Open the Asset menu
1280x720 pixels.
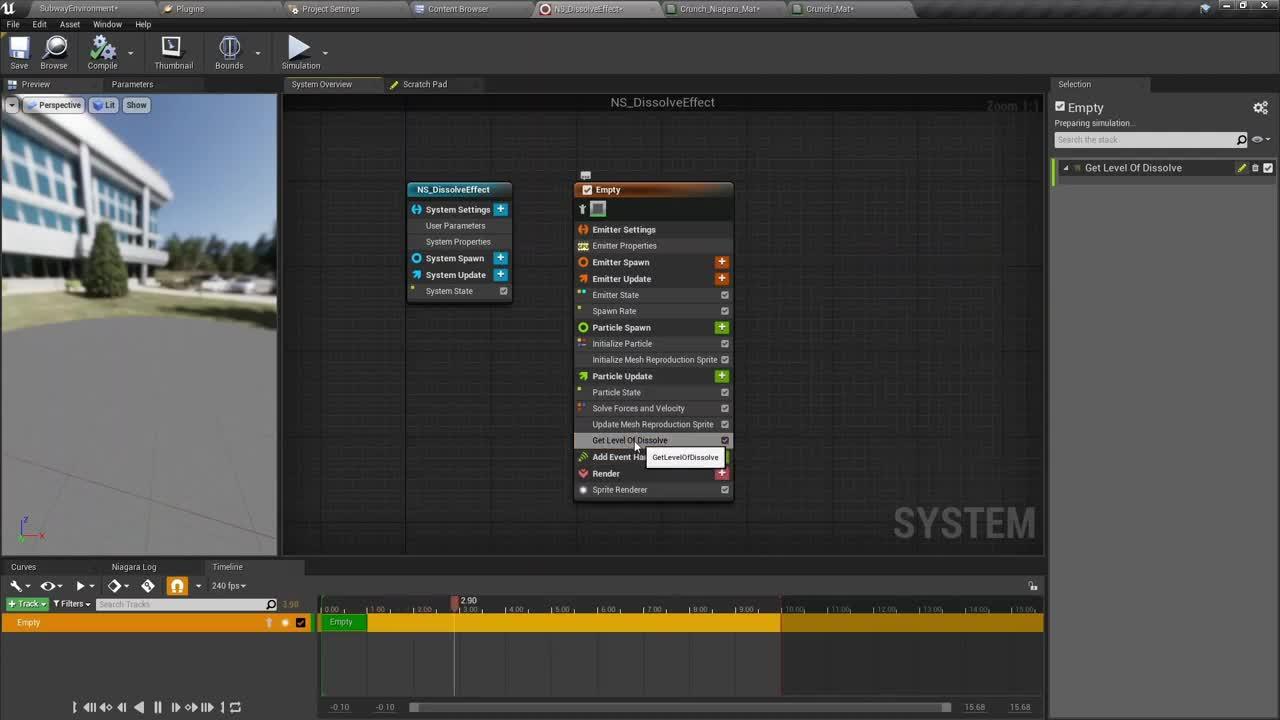pyautogui.click(x=70, y=24)
